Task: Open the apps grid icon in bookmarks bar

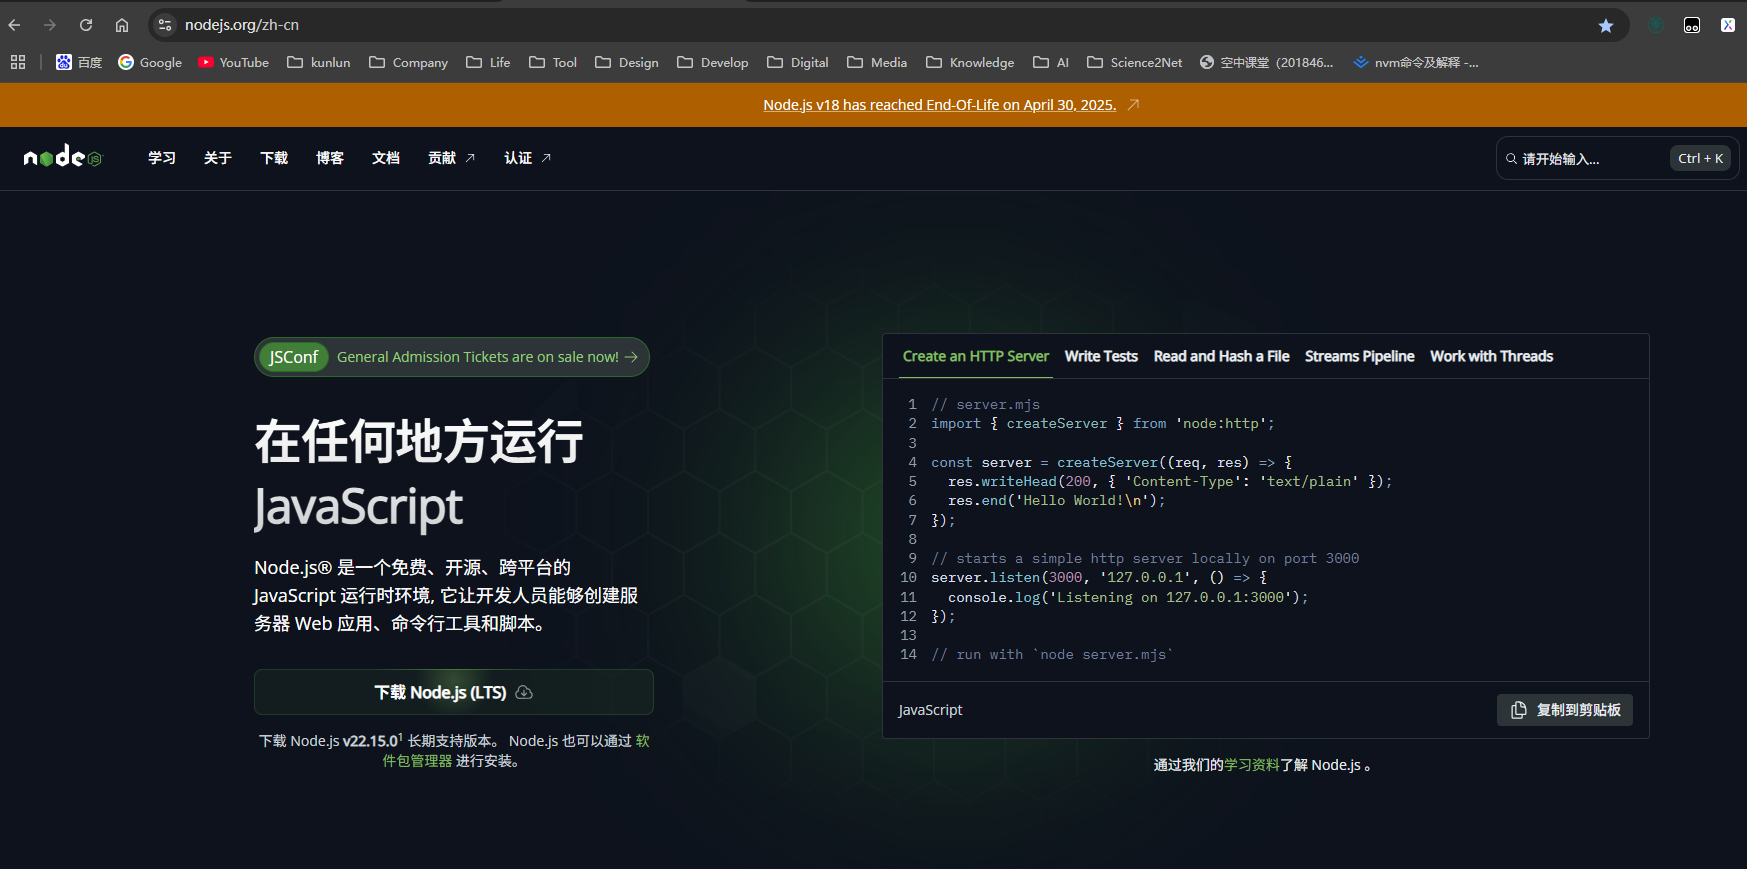Action: pyautogui.click(x=18, y=62)
